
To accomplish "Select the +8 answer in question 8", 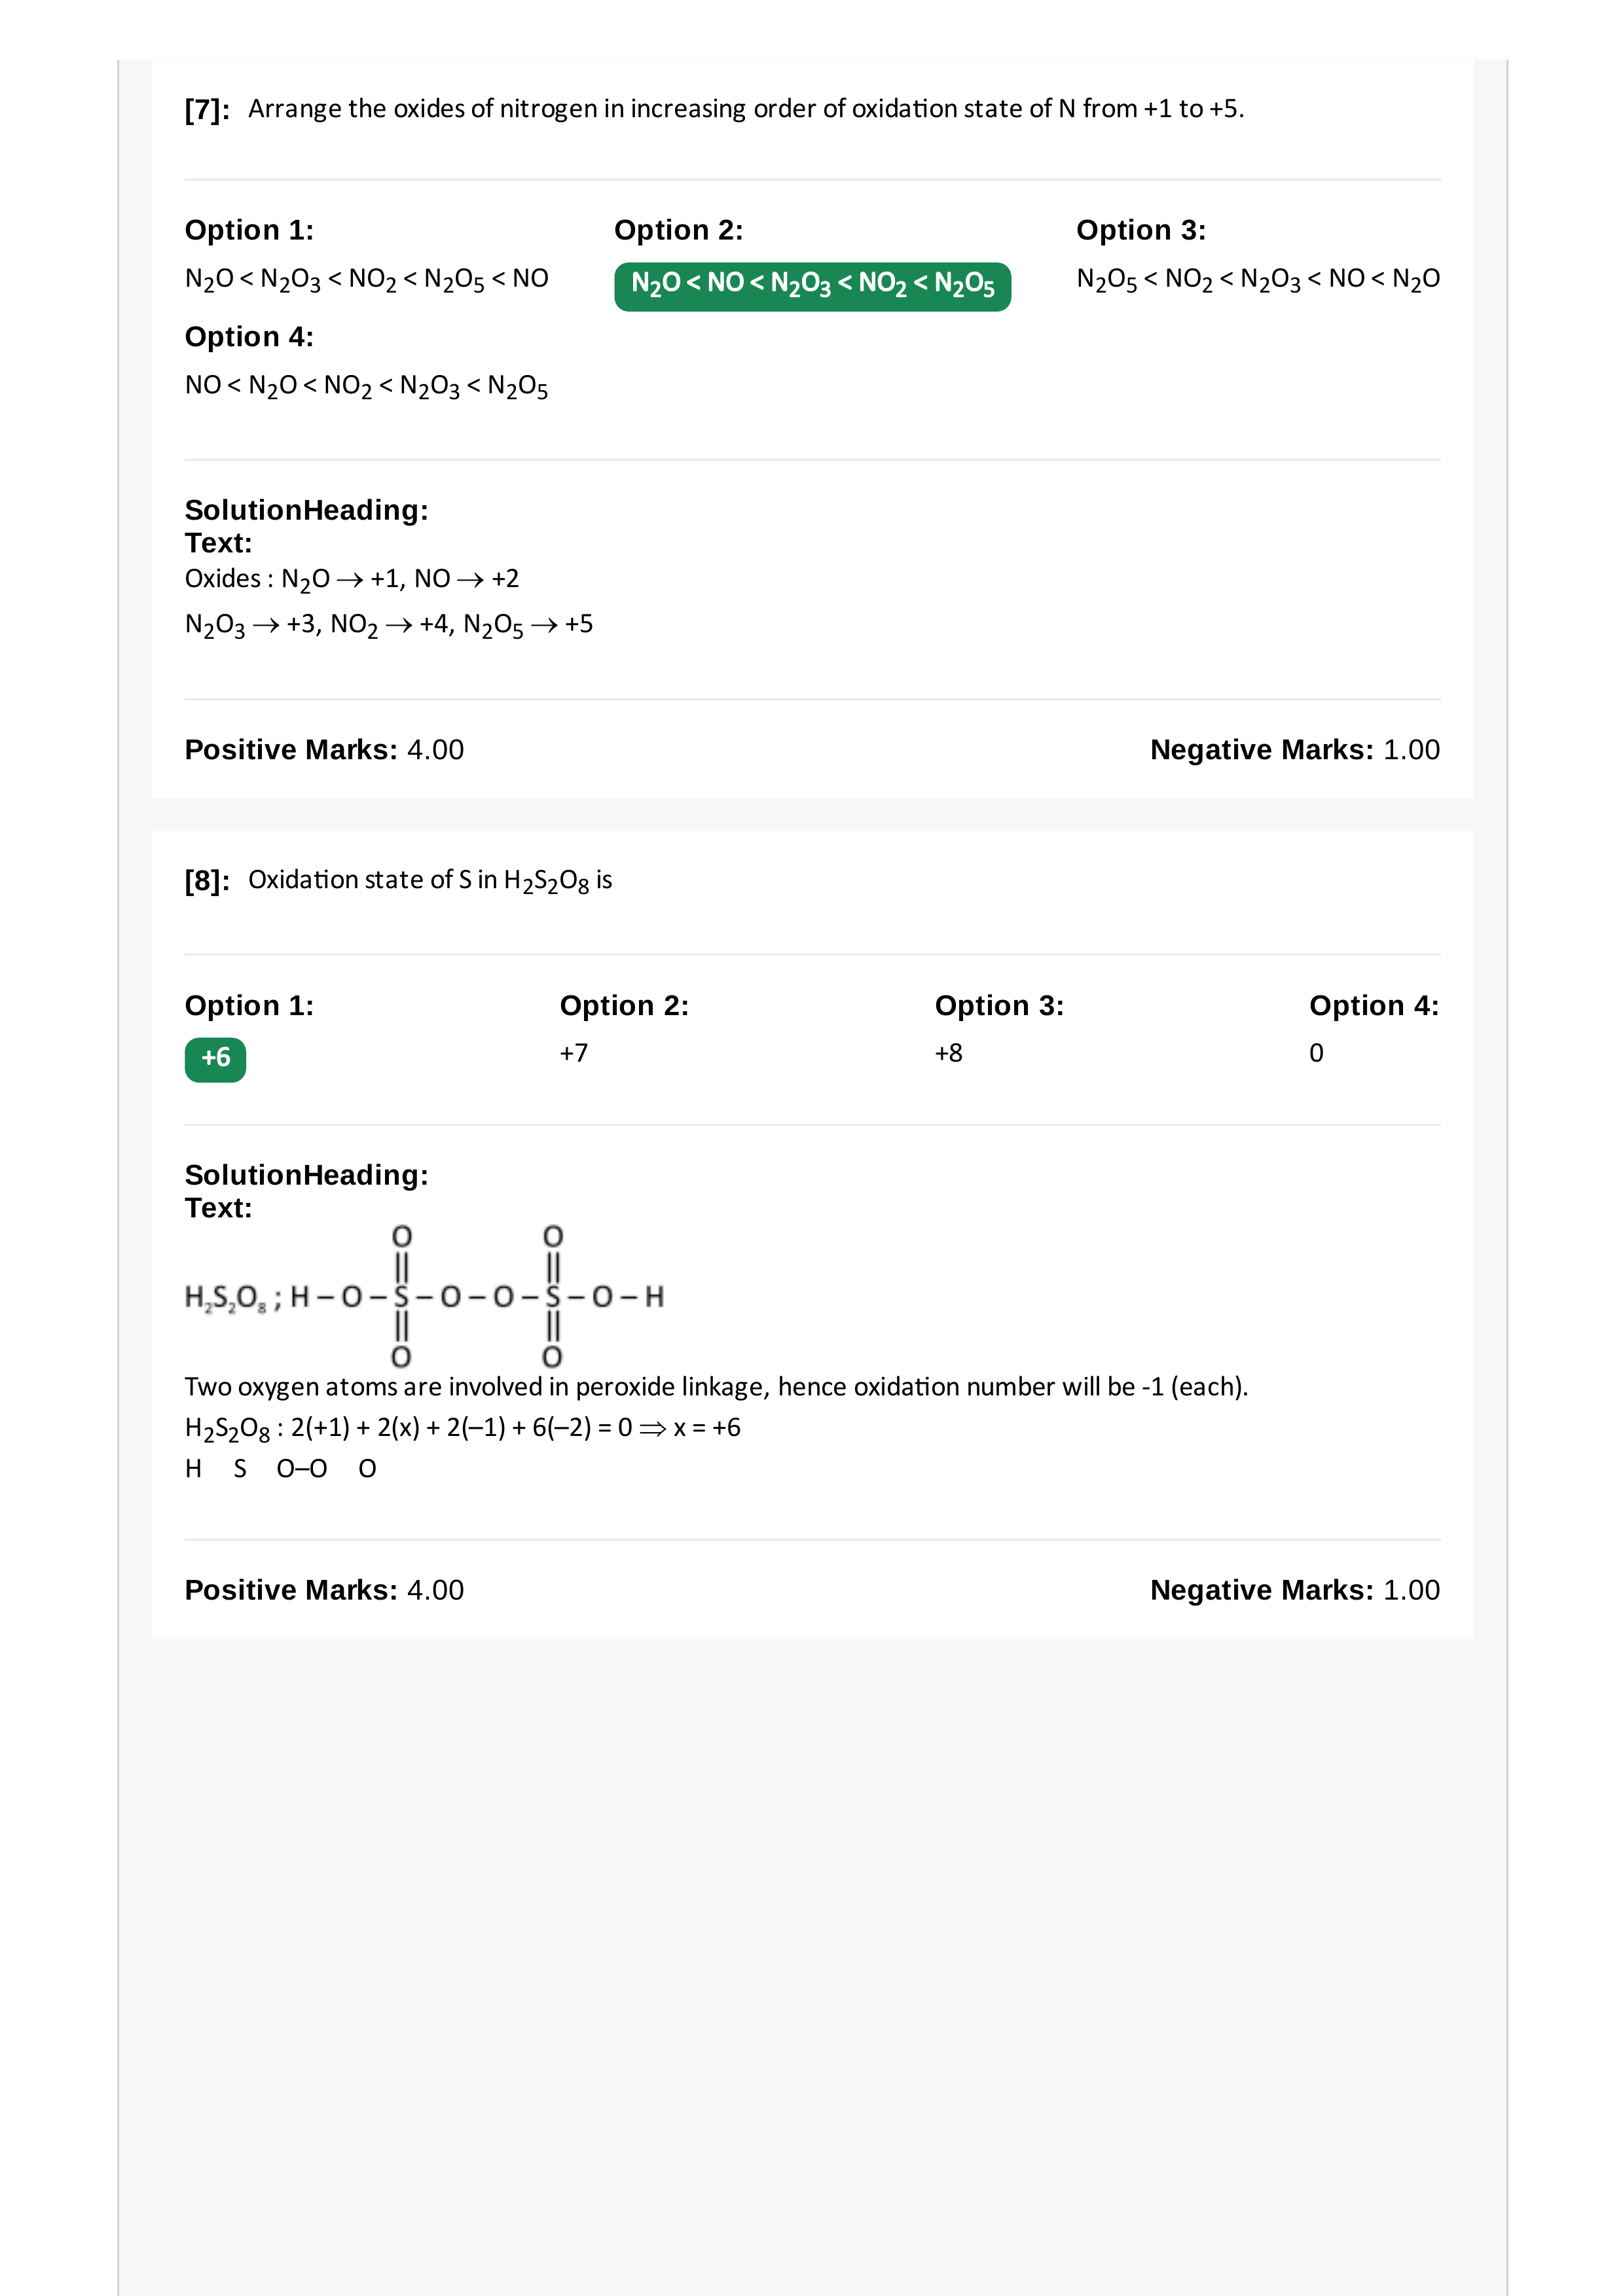I will pyautogui.click(x=949, y=1053).
